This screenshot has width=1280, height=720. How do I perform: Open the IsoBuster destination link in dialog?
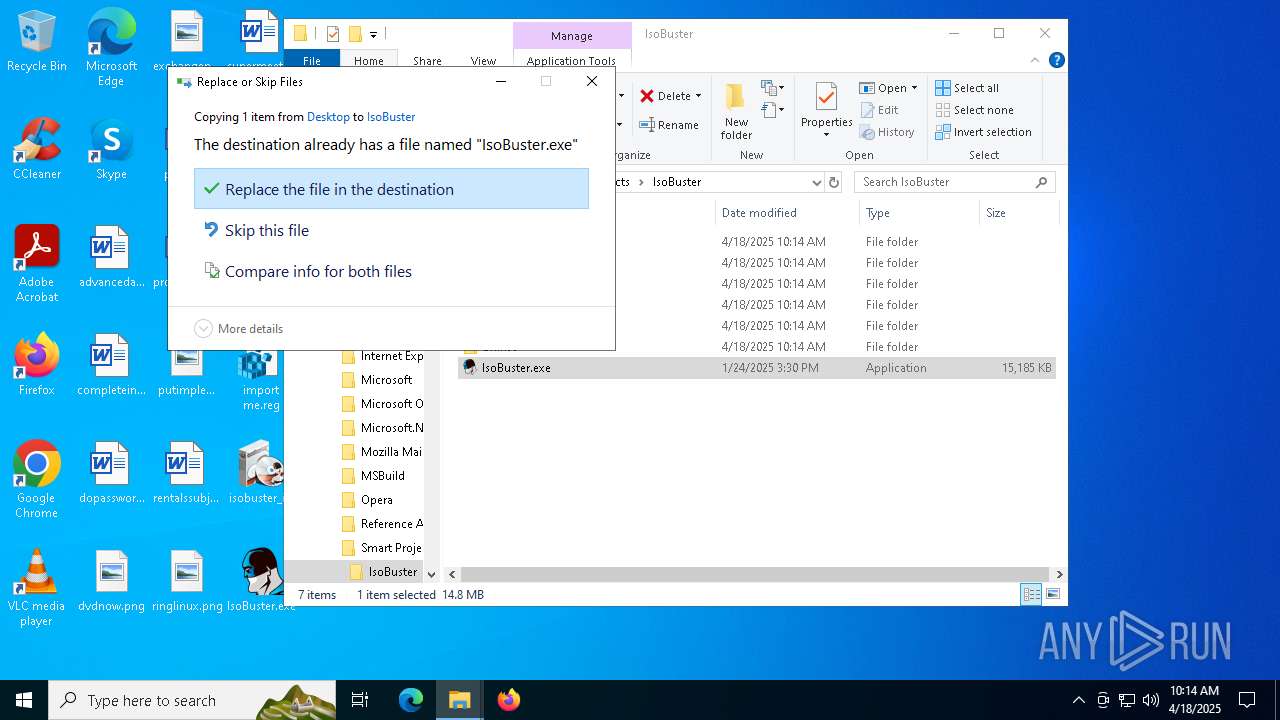click(391, 117)
